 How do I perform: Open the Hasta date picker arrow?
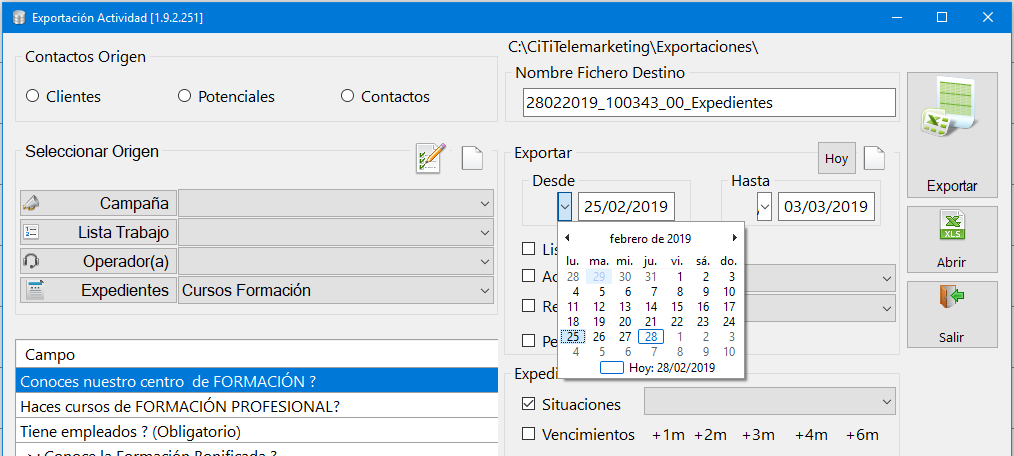click(764, 207)
